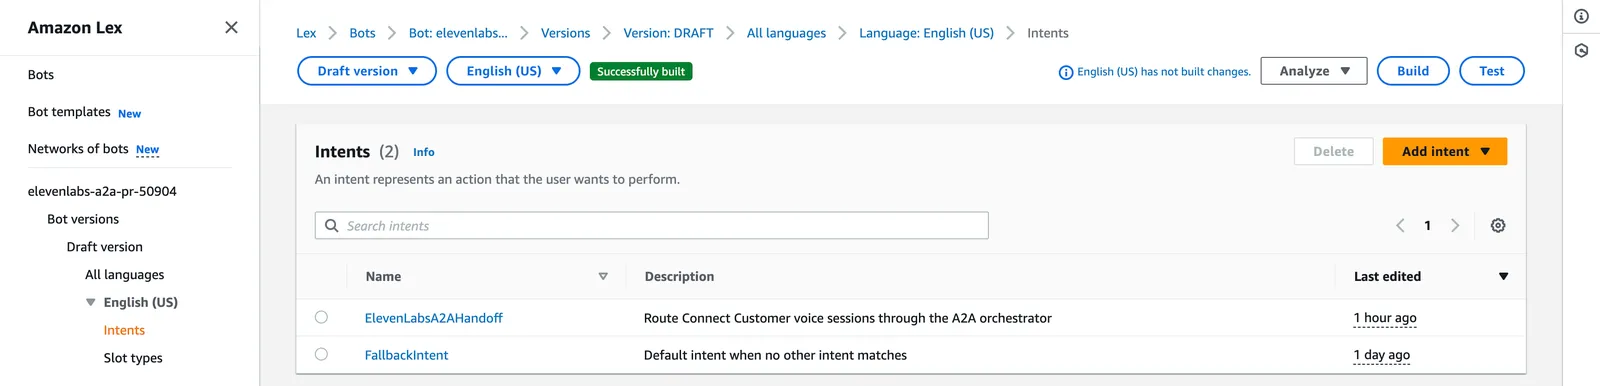
Task: Open Language: English (US) breadcrumb
Action: click(x=927, y=33)
